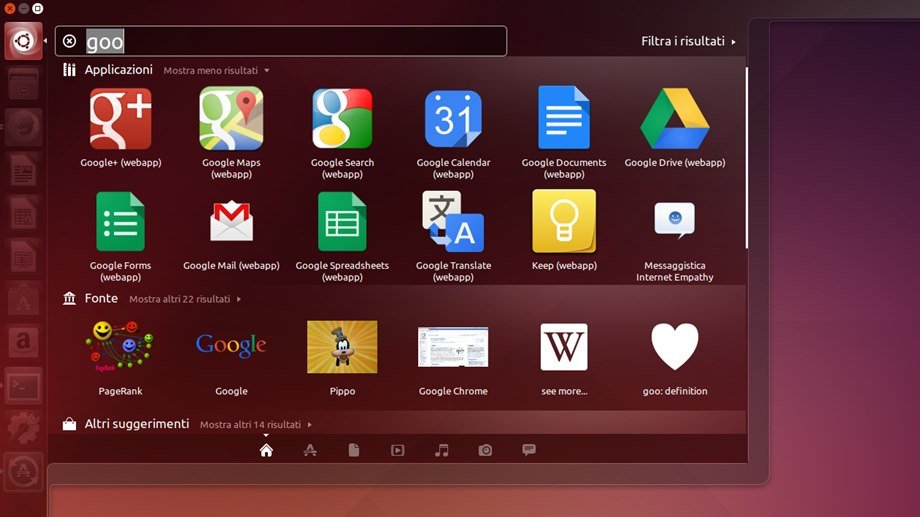Select the Photos lens camera tab
Viewport: 920px width, 517px height.
point(485,451)
